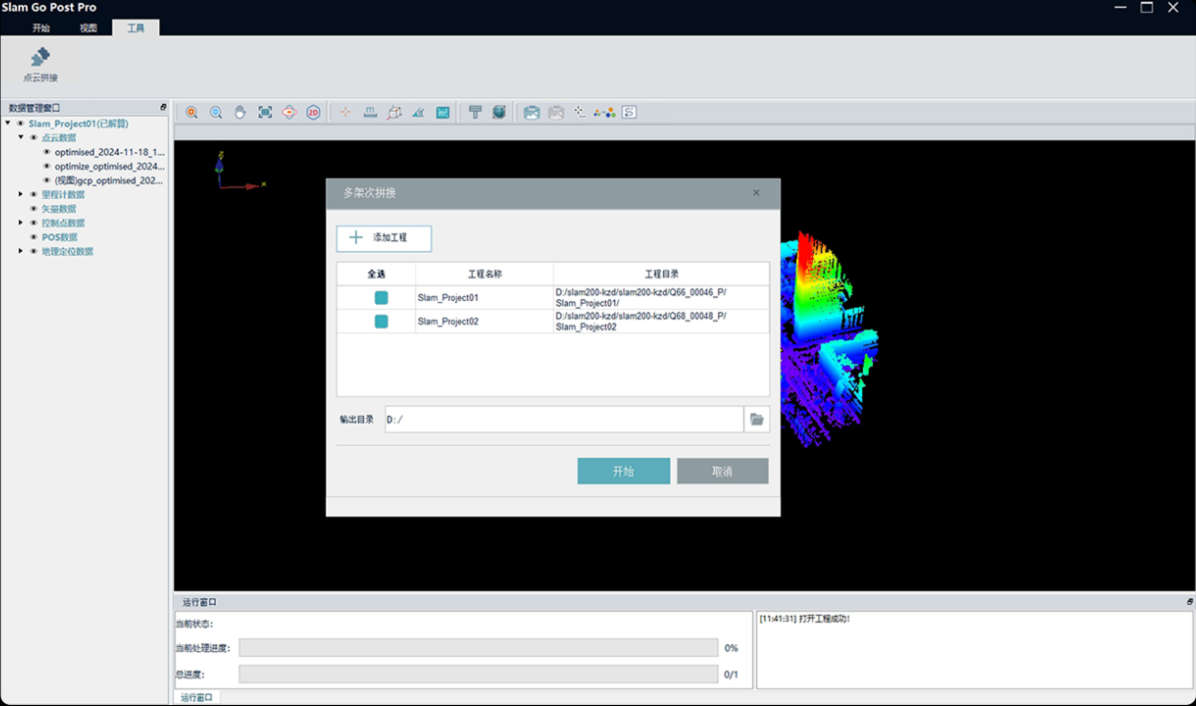Expand the 控制点数据 tree node
Image resolution: width=1196 pixels, height=706 pixels.
(x=21, y=223)
